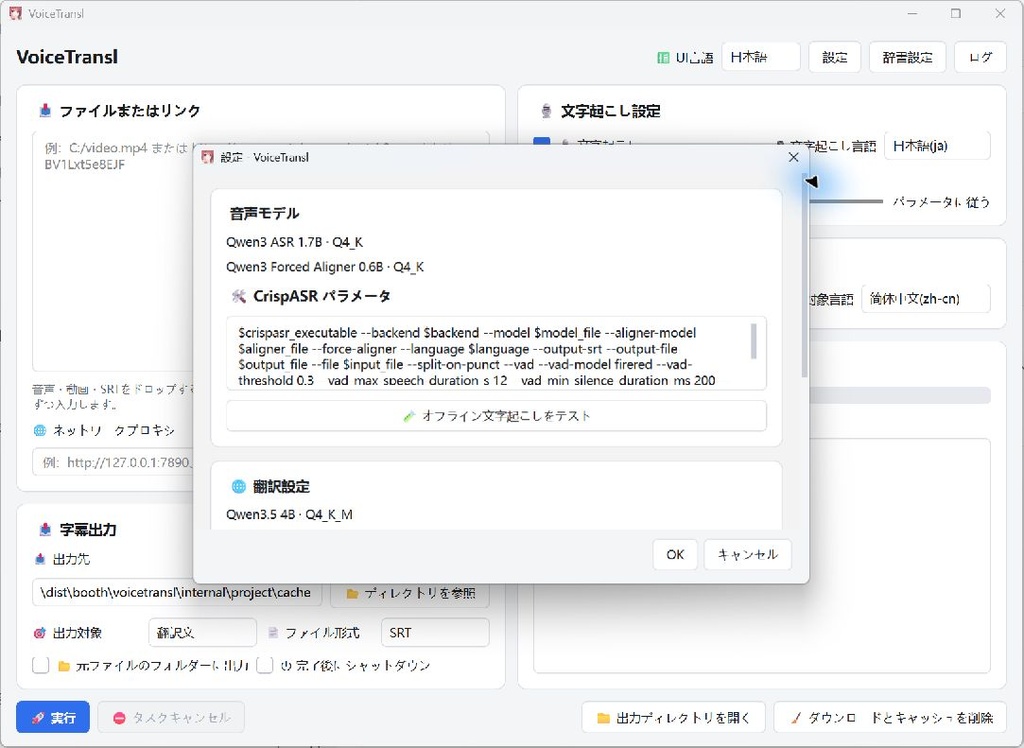
Task: Click the 設定 button in the main window
Action: [x=835, y=57]
